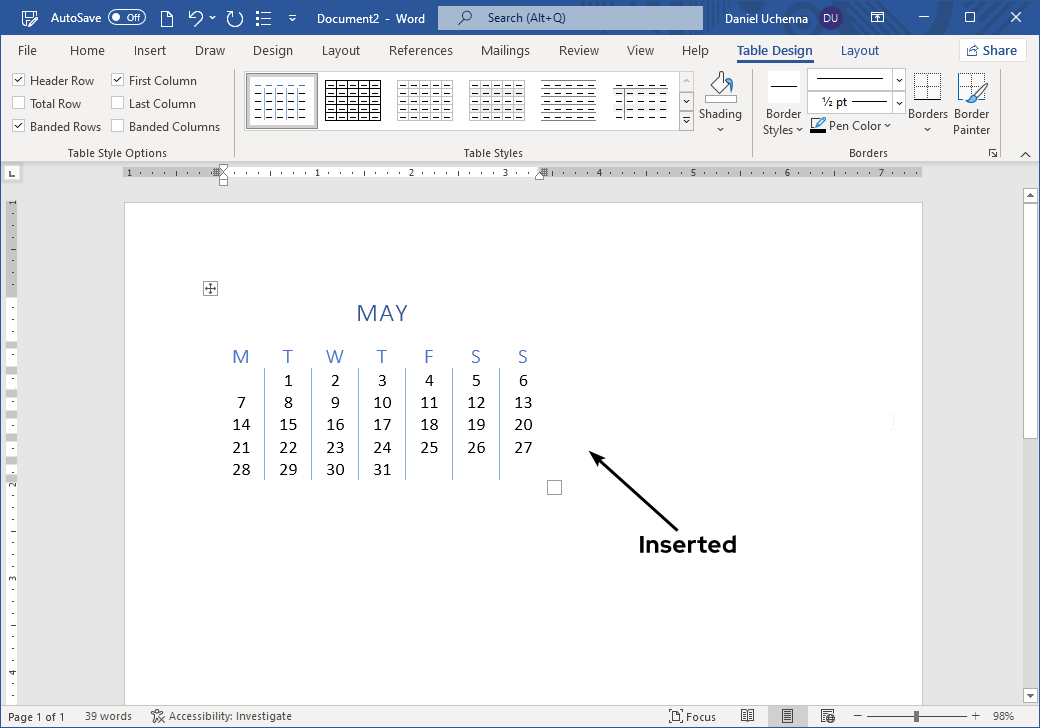Click the Undo icon in Quick Access Toolbar
The image size is (1040, 728).
click(192, 17)
